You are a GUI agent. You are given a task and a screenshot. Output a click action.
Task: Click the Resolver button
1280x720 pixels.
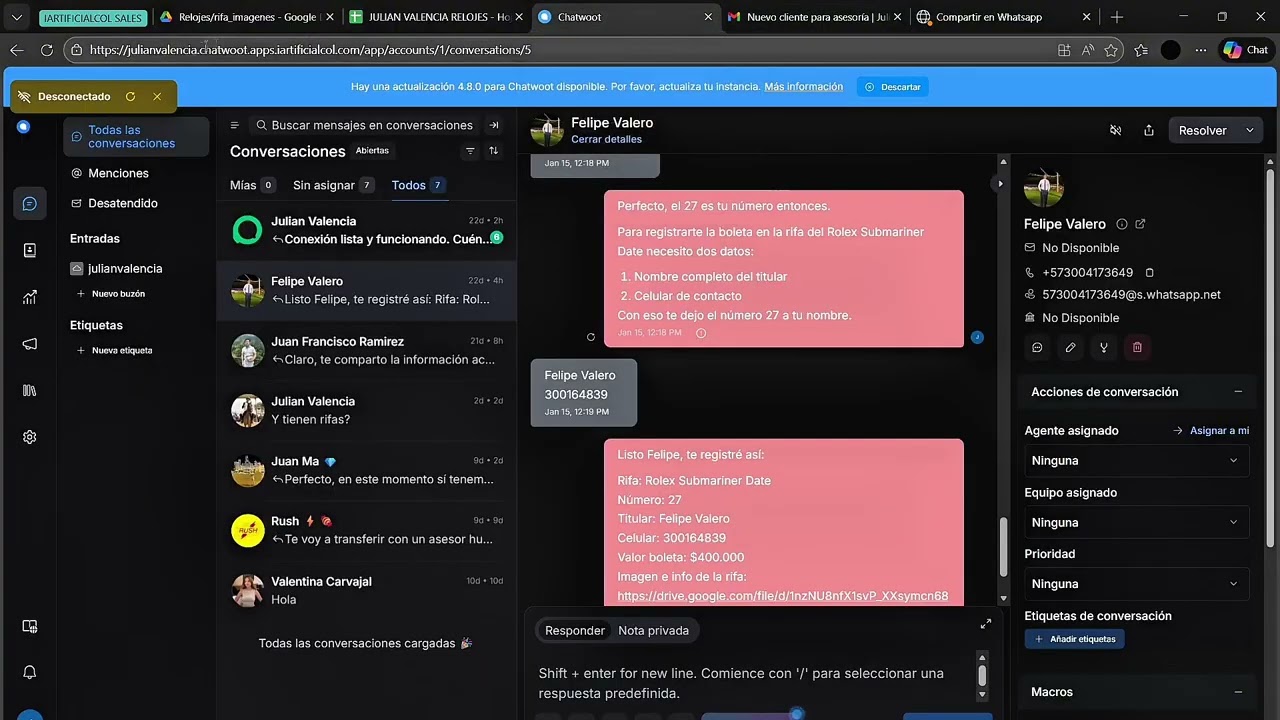(1203, 130)
